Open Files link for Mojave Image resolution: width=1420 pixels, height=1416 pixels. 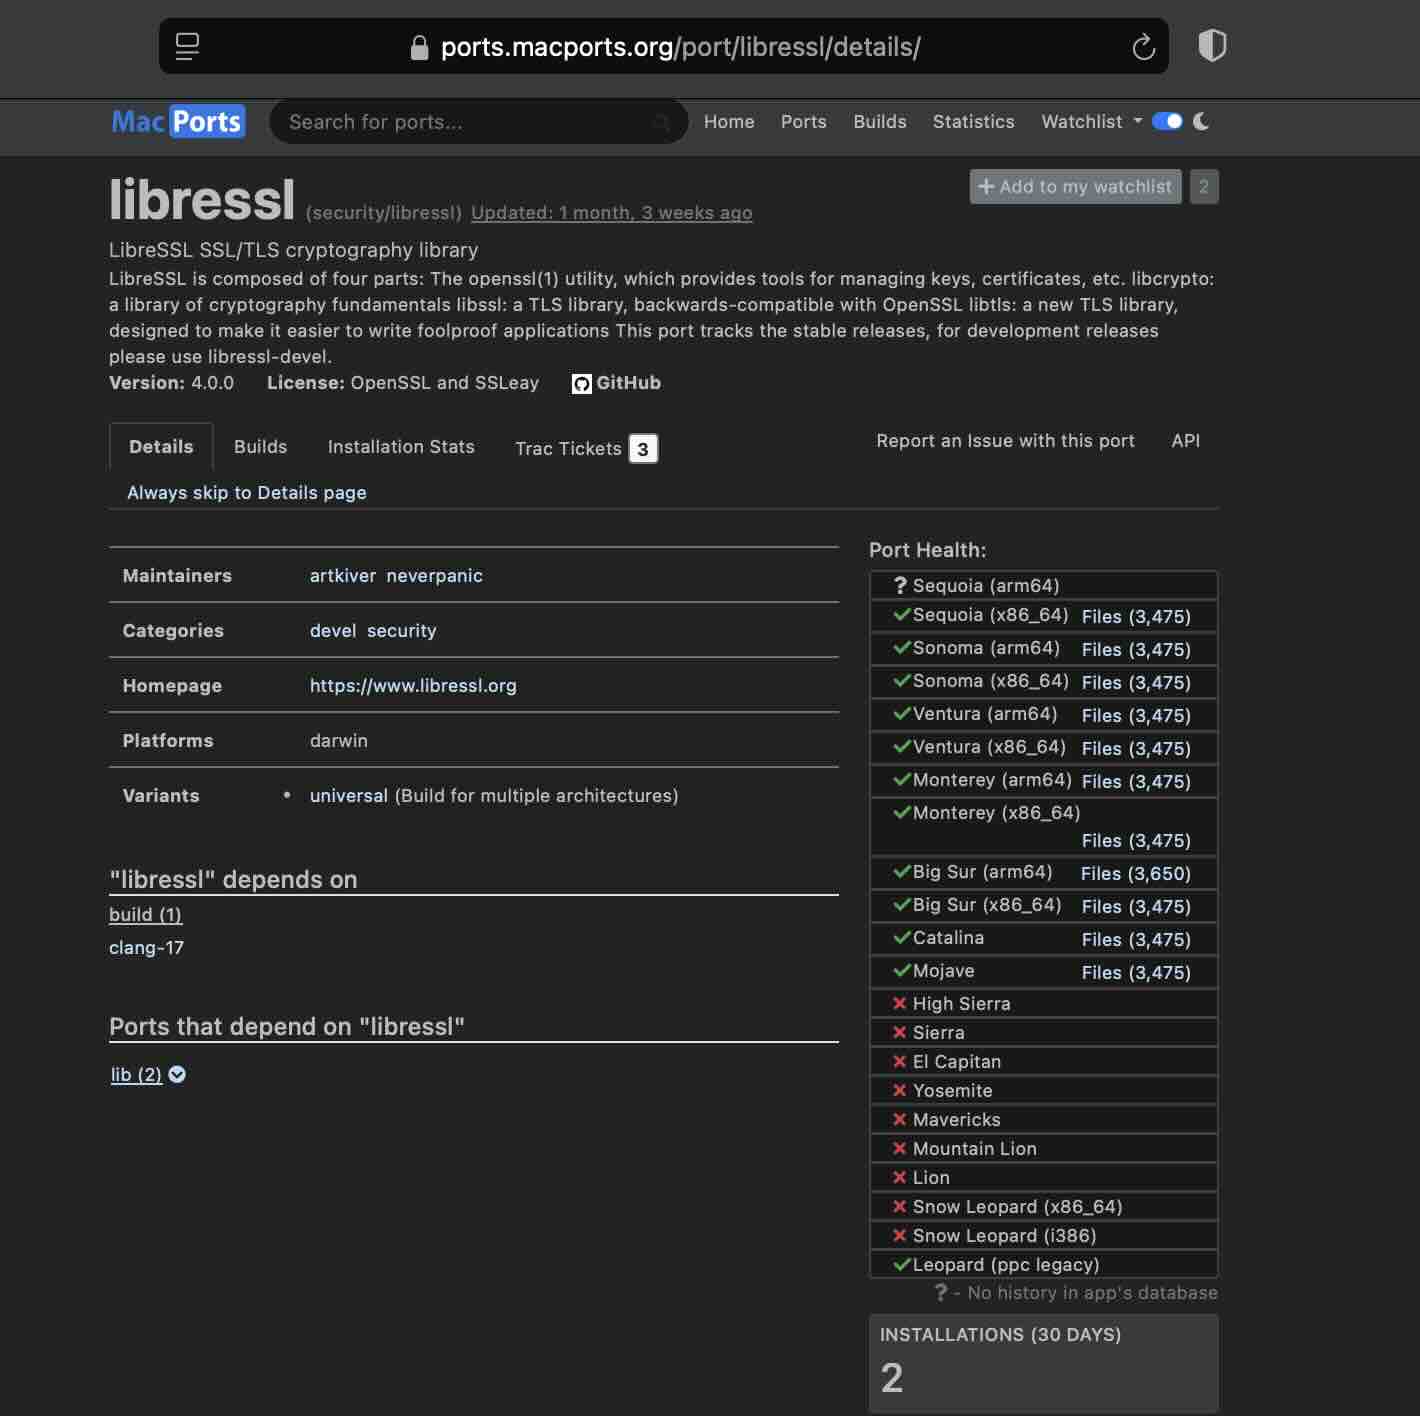tap(1136, 973)
